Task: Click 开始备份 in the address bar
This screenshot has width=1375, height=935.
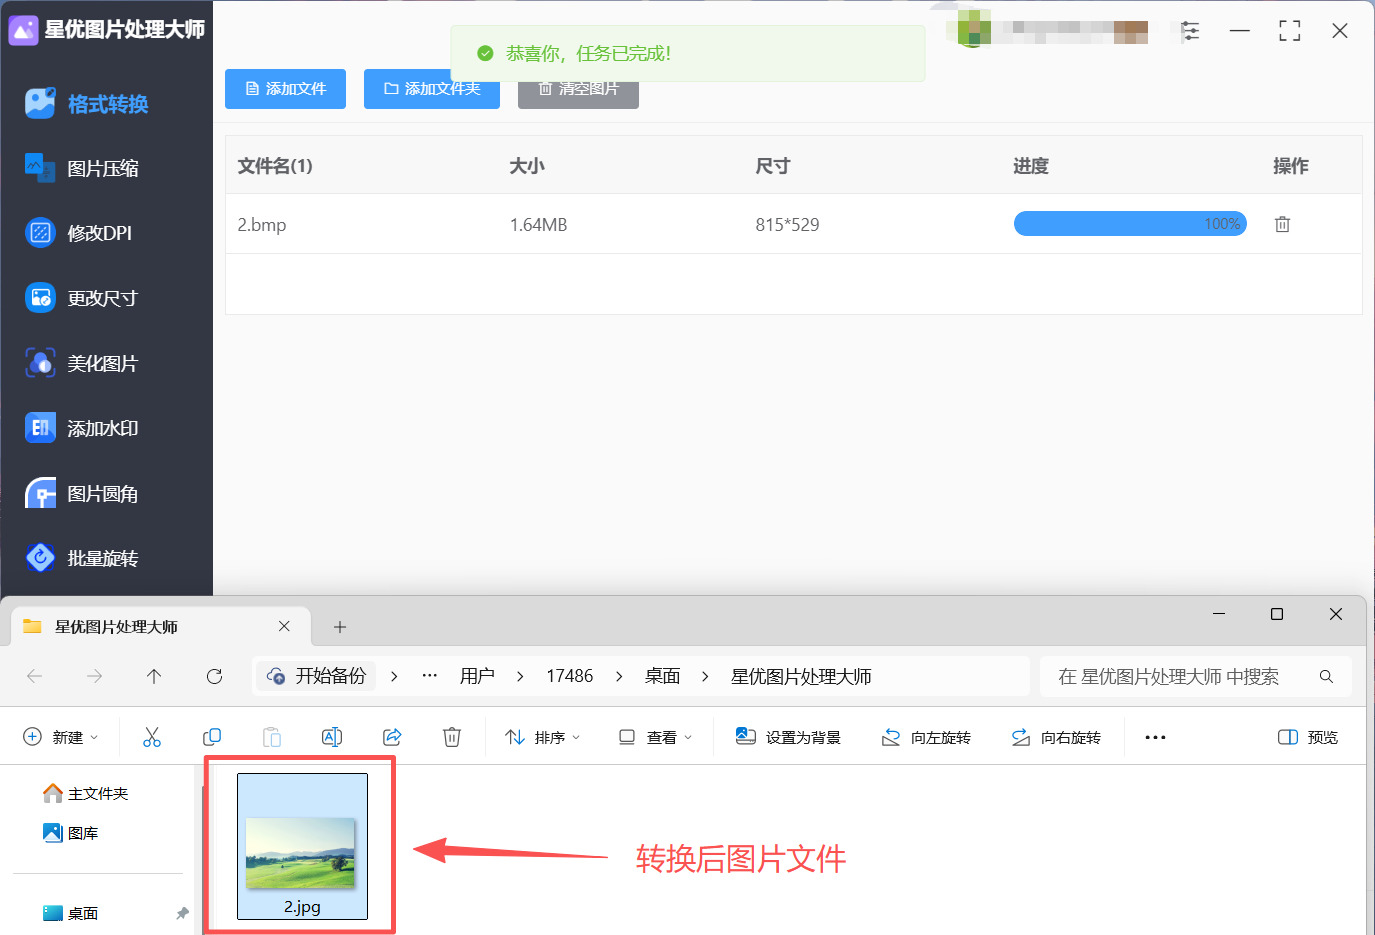Action: 317,676
